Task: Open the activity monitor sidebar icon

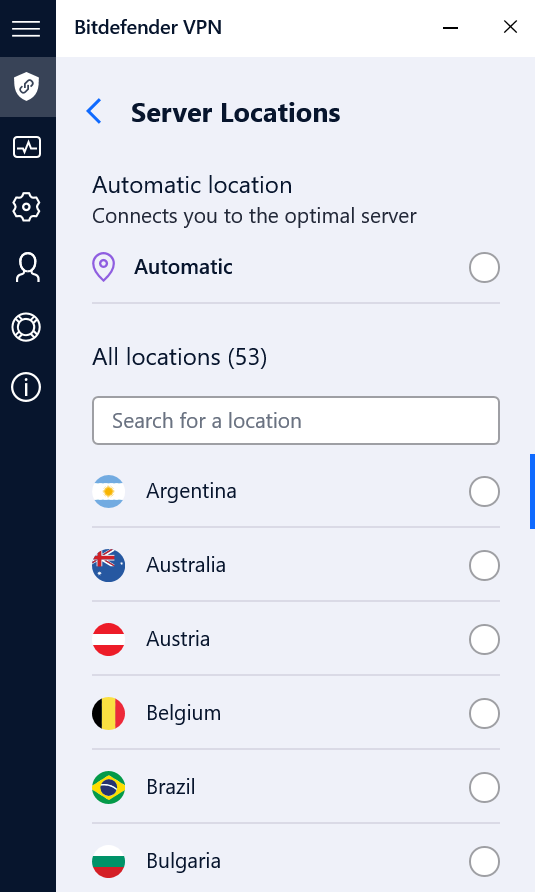Action: click(26, 147)
